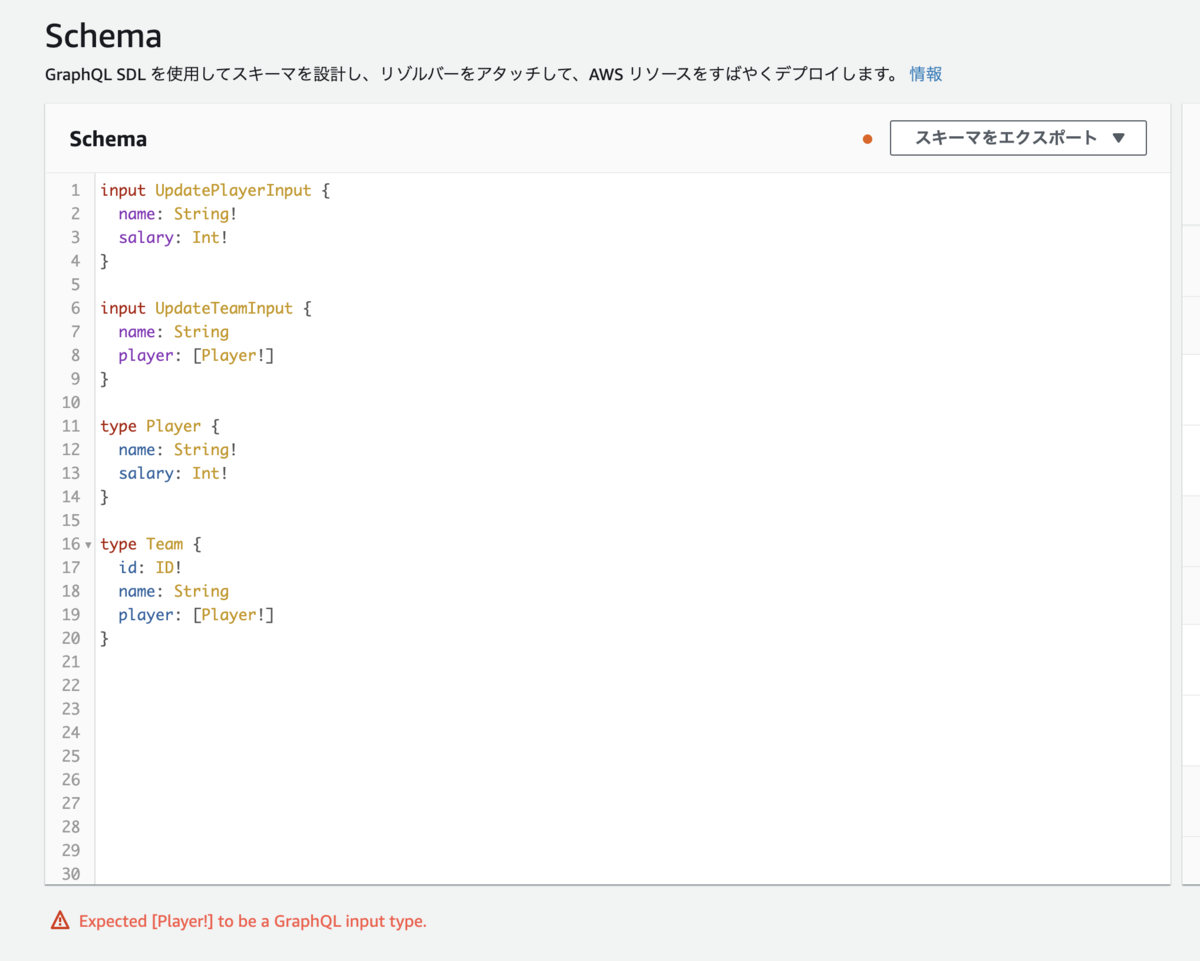Click line number 10 in the gutter
Image resolution: width=1200 pixels, height=961 pixels.
point(71,403)
